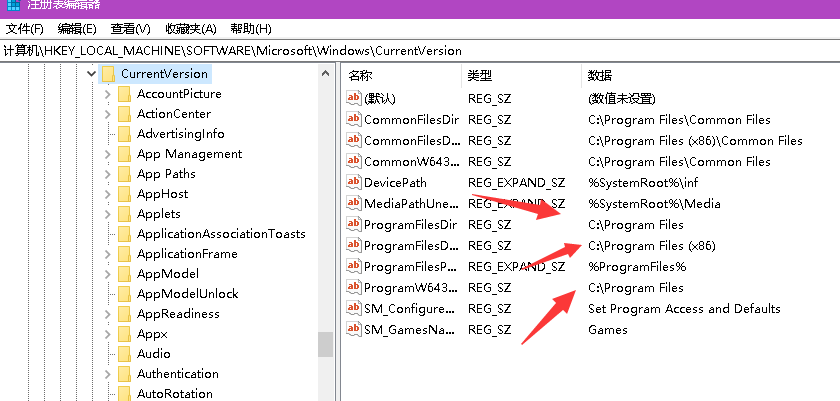The image size is (840, 401).
Task: Expand the AppModel registry key
Action: click(x=107, y=274)
